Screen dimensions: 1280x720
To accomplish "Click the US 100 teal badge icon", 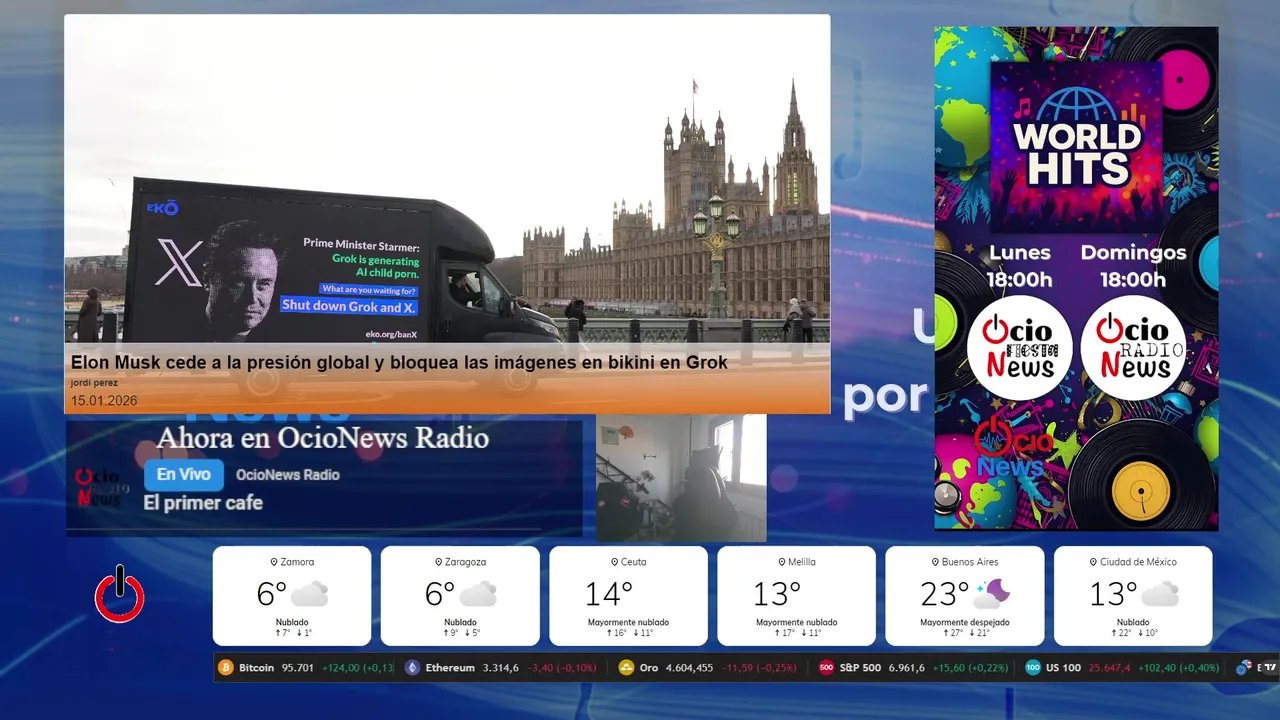I will [x=1033, y=668].
